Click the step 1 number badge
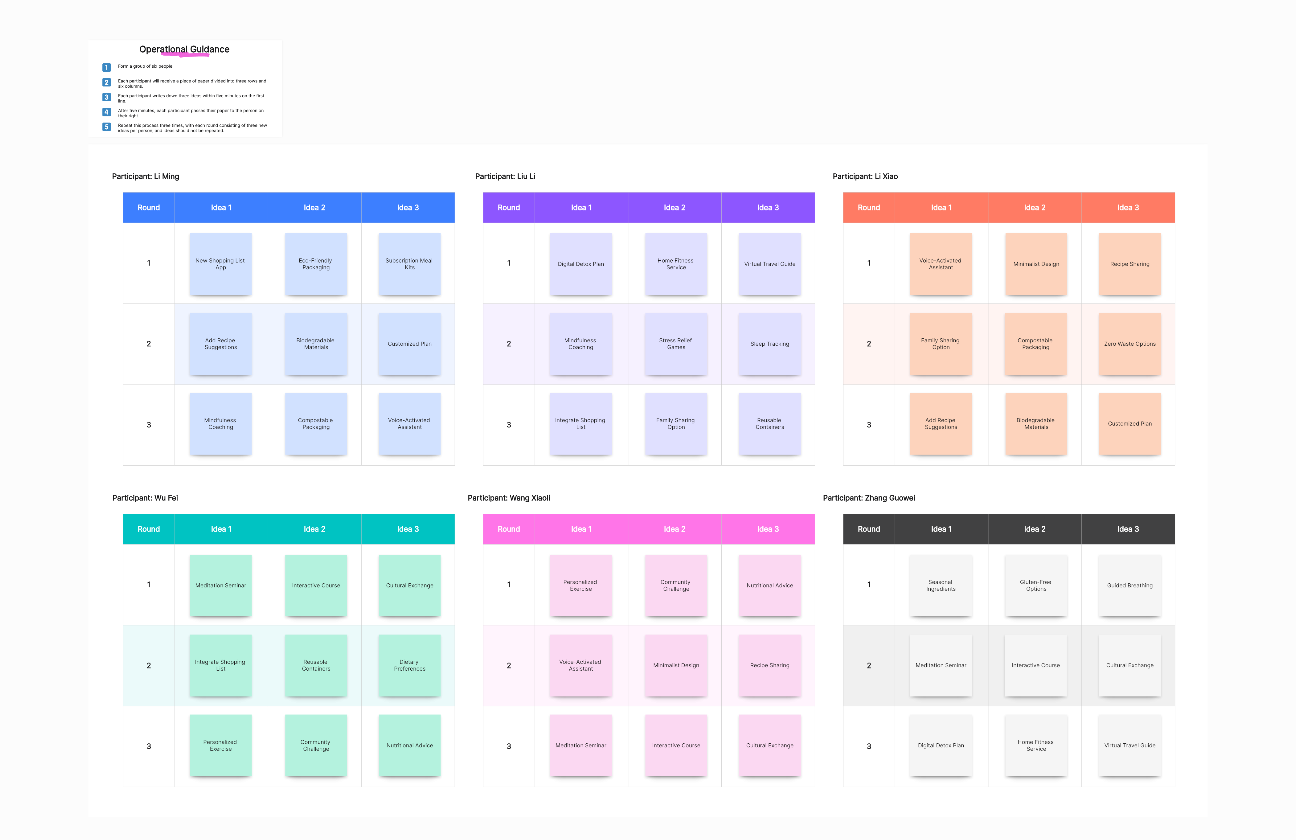 106,67
